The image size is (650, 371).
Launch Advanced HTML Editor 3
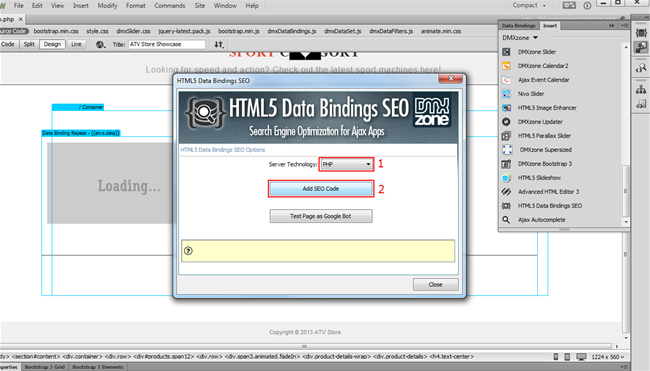tap(548, 192)
